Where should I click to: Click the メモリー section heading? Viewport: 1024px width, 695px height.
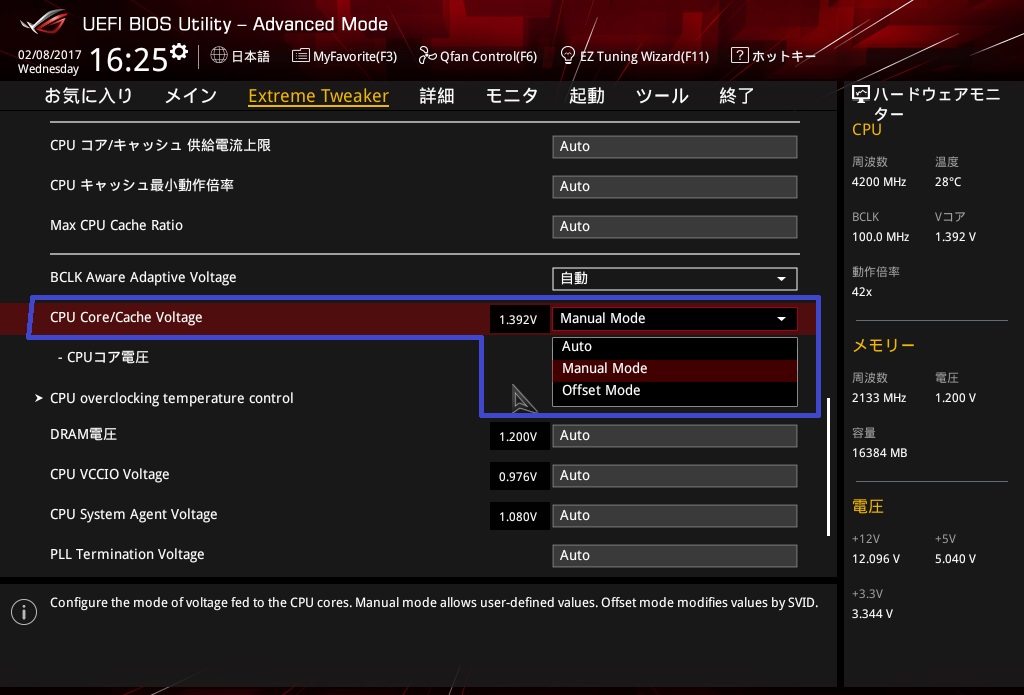884,345
